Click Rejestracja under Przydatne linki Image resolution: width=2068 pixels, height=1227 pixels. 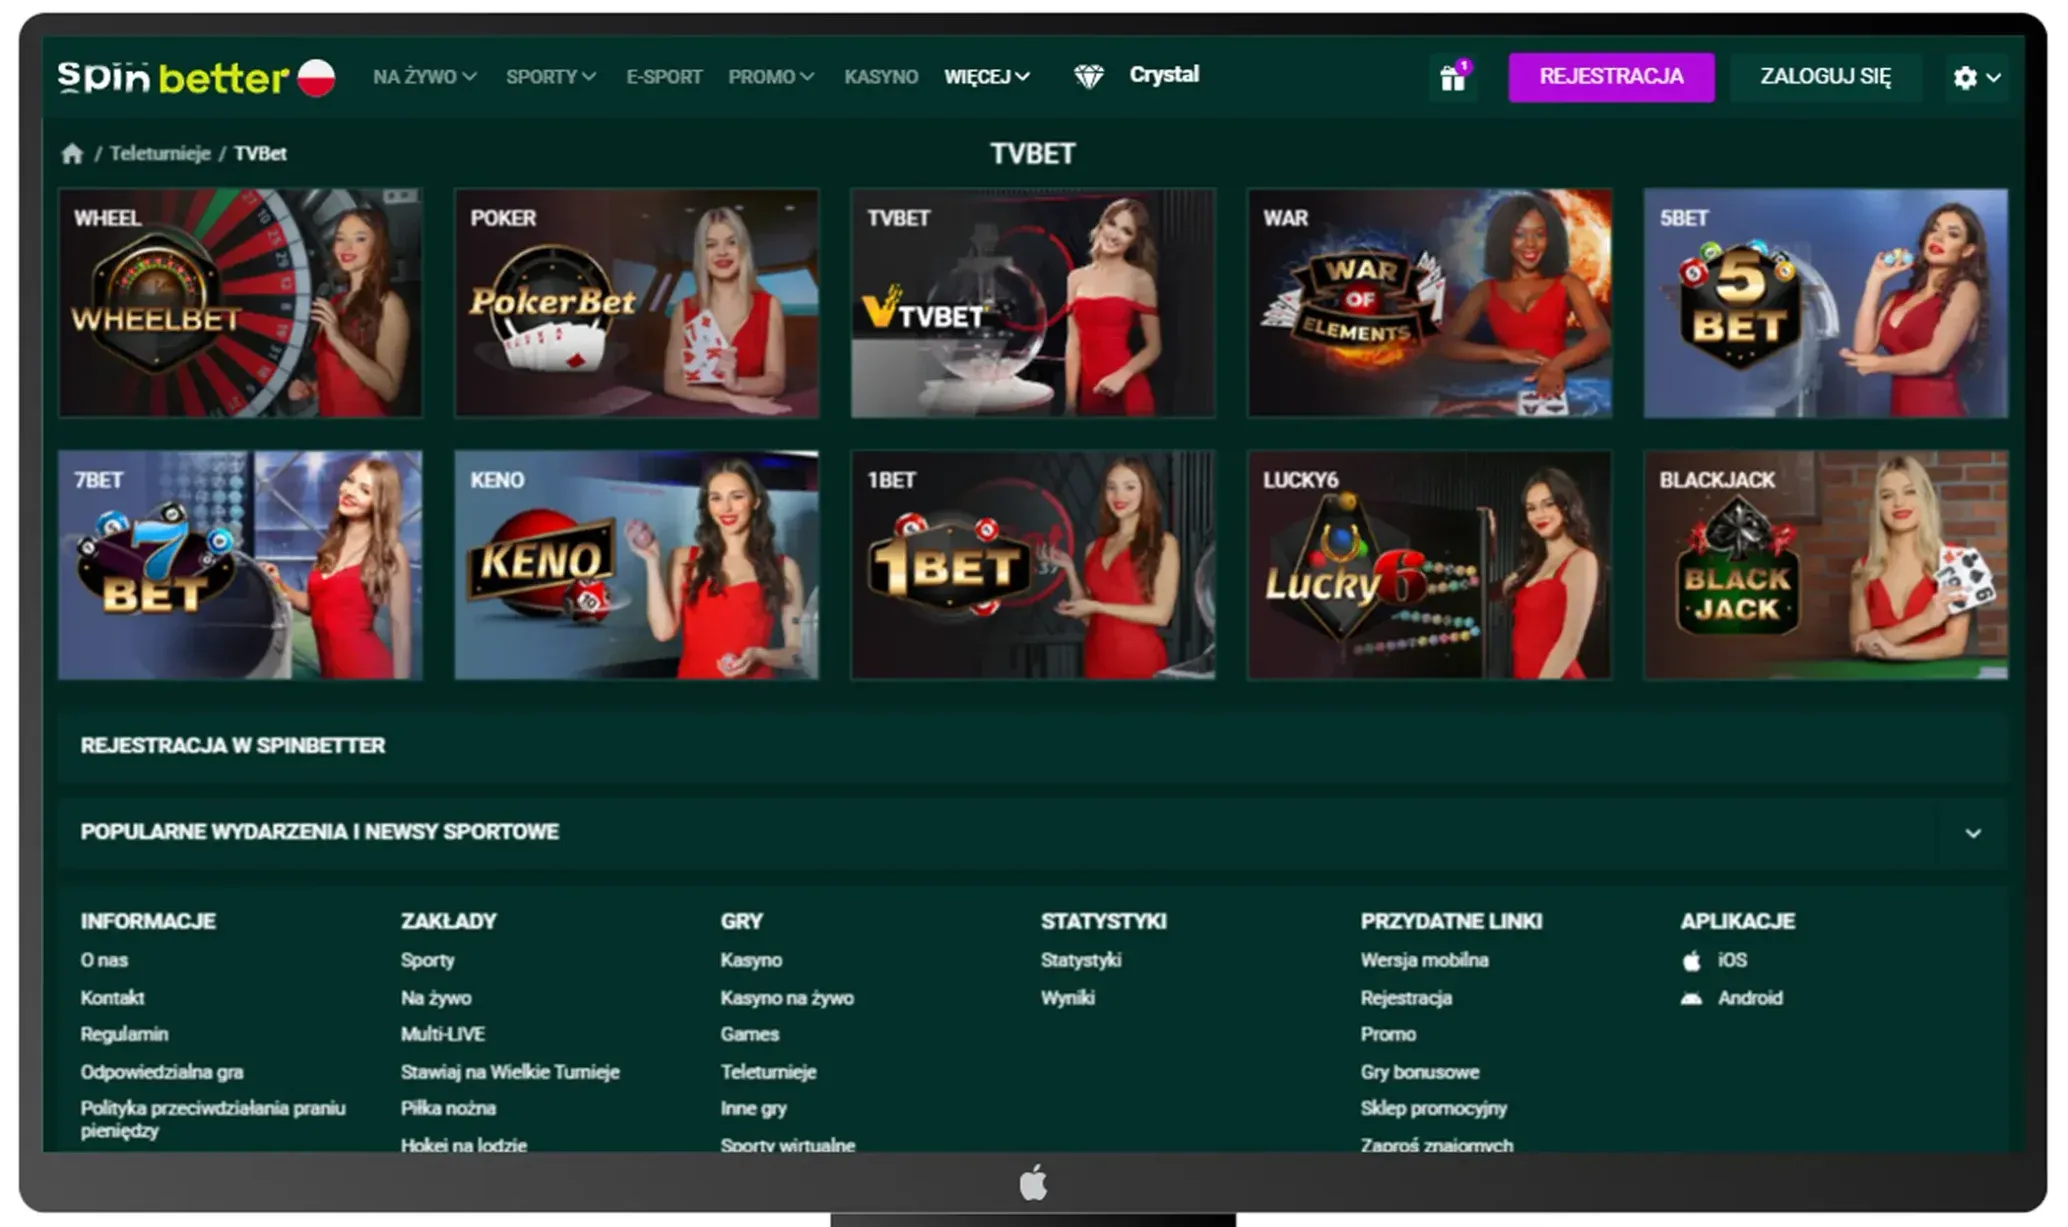click(x=1406, y=998)
